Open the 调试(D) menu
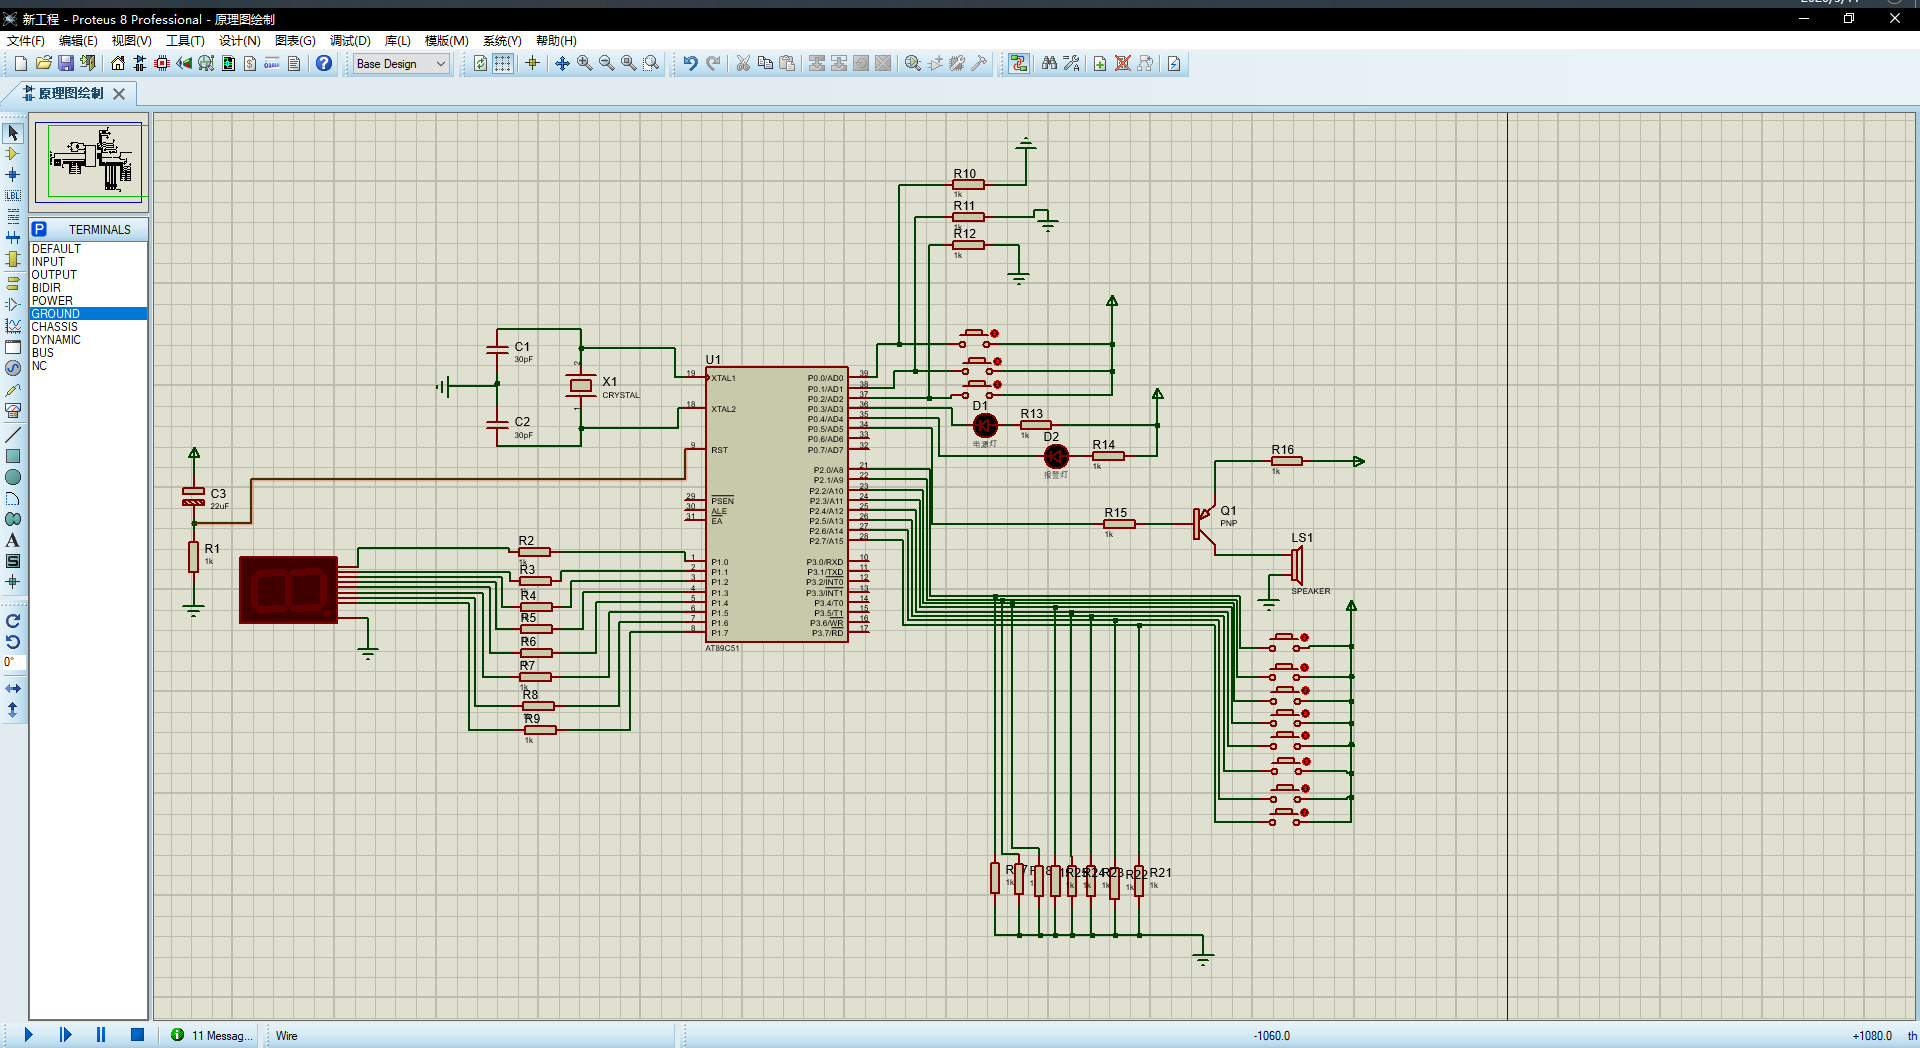This screenshot has width=1920, height=1048. pyautogui.click(x=350, y=41)
